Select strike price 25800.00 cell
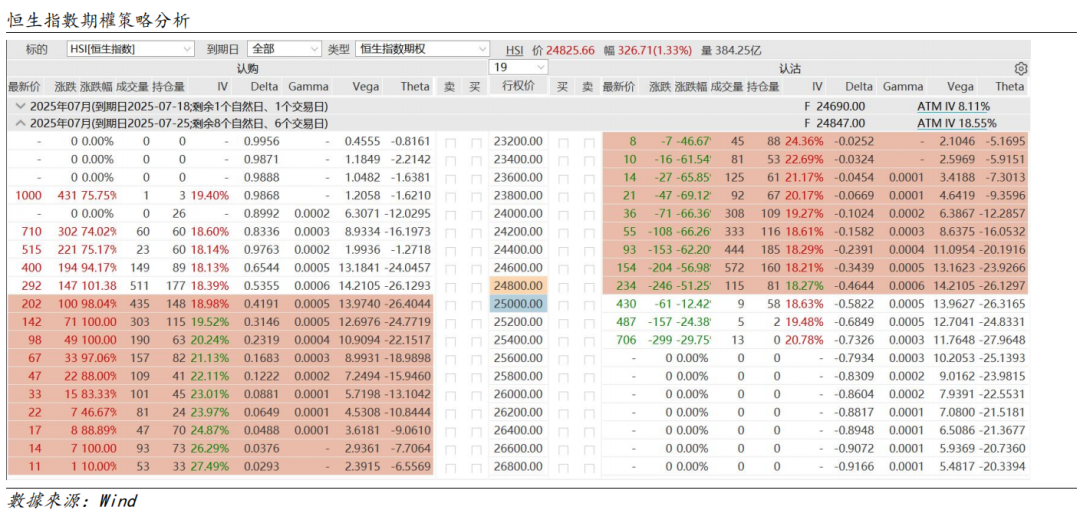Viewport: 1080px width, 520px height. [519, 375]
